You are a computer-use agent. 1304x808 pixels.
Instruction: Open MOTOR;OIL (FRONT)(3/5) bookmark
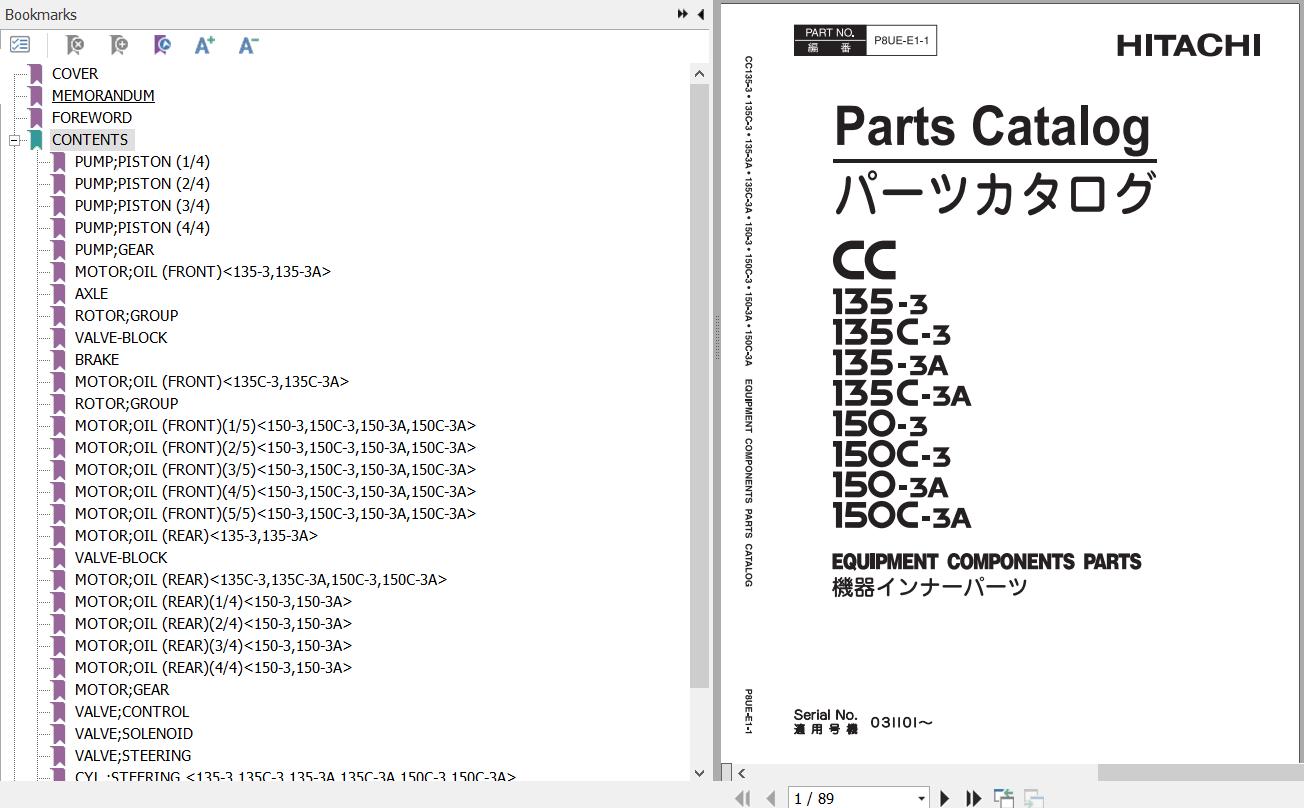(x=275, y=469)
